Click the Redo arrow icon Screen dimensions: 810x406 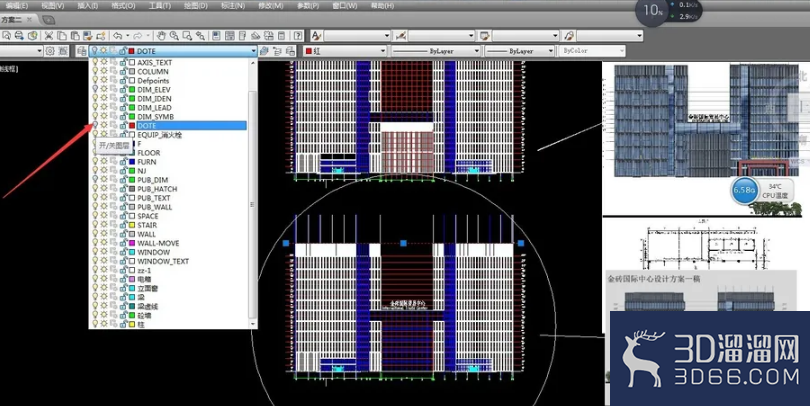tap(137, 36)
